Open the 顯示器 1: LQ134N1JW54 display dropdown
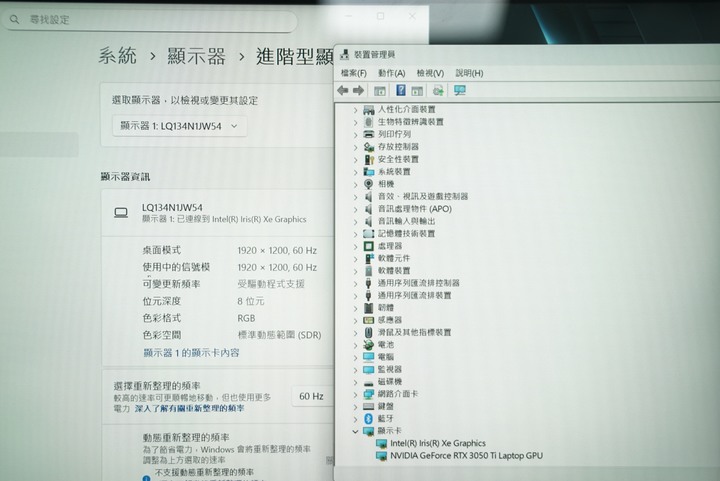 click(x=180, y=126)
